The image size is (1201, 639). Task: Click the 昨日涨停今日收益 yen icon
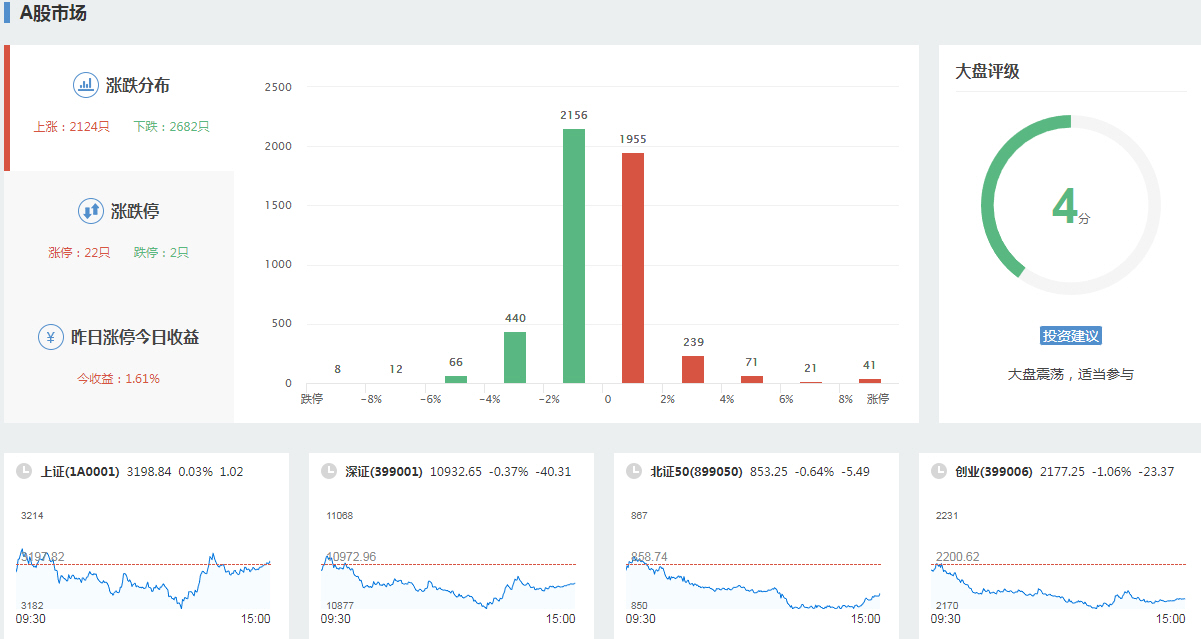[x=51, y=337]
